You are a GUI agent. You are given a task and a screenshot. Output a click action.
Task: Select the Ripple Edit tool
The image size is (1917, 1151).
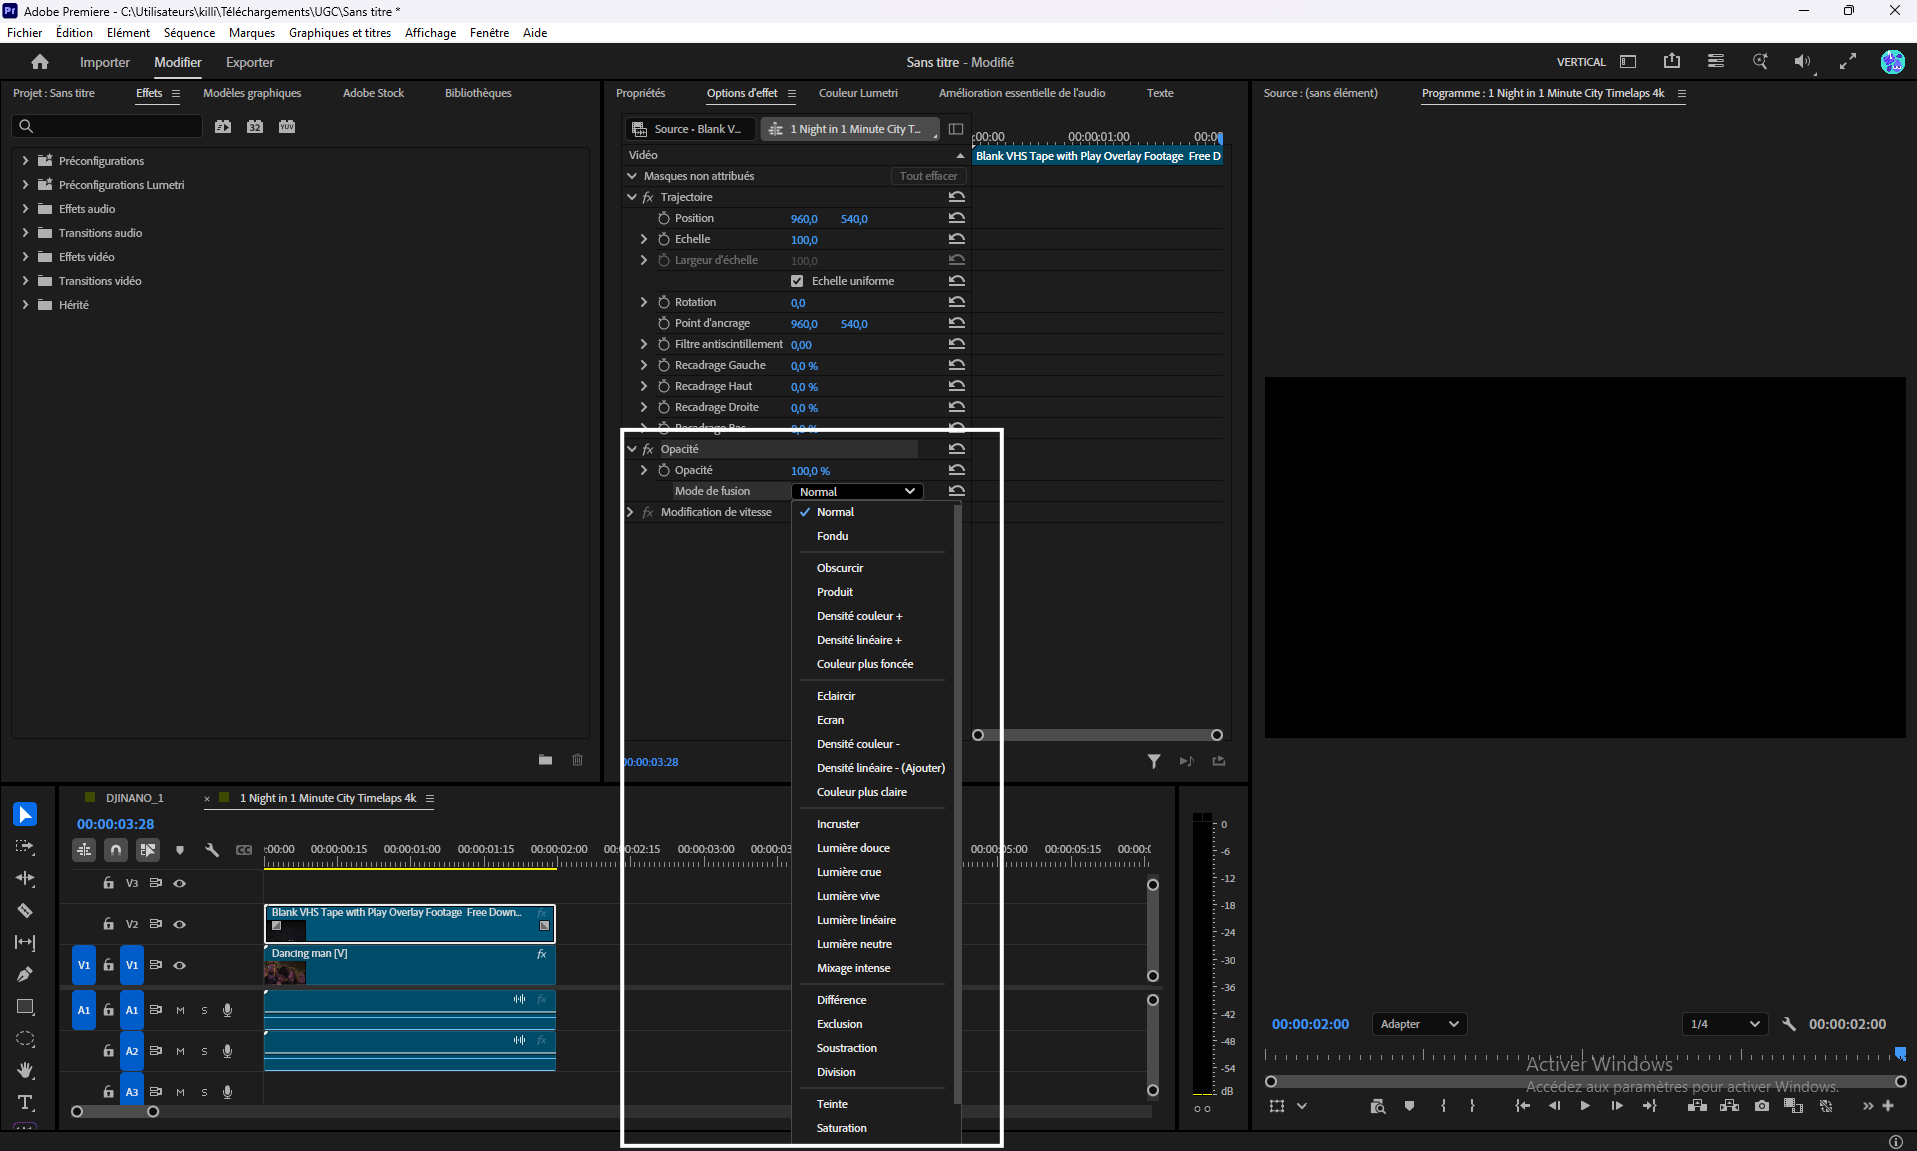25,879
